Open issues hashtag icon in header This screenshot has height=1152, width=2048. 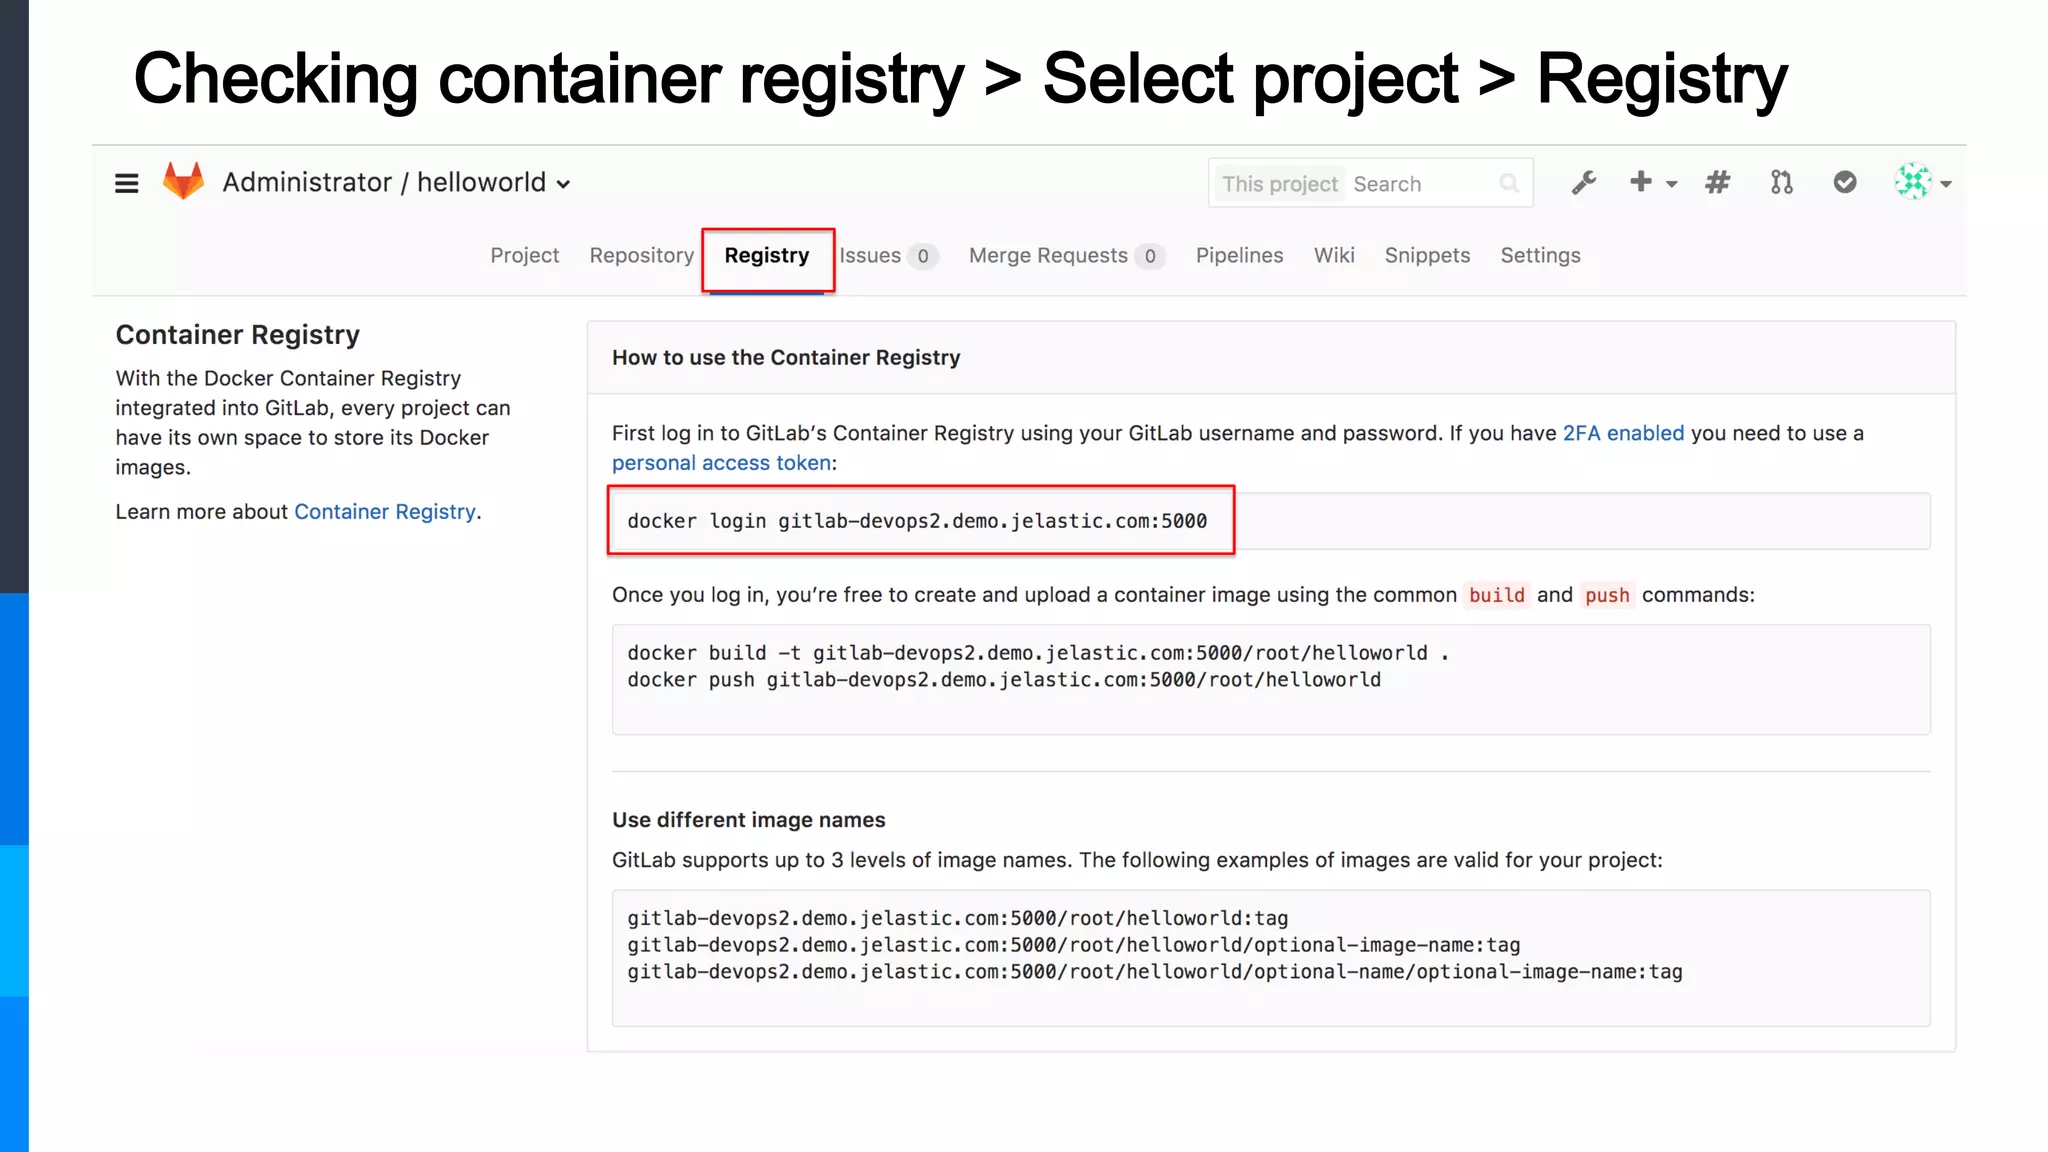(1717, 183)
